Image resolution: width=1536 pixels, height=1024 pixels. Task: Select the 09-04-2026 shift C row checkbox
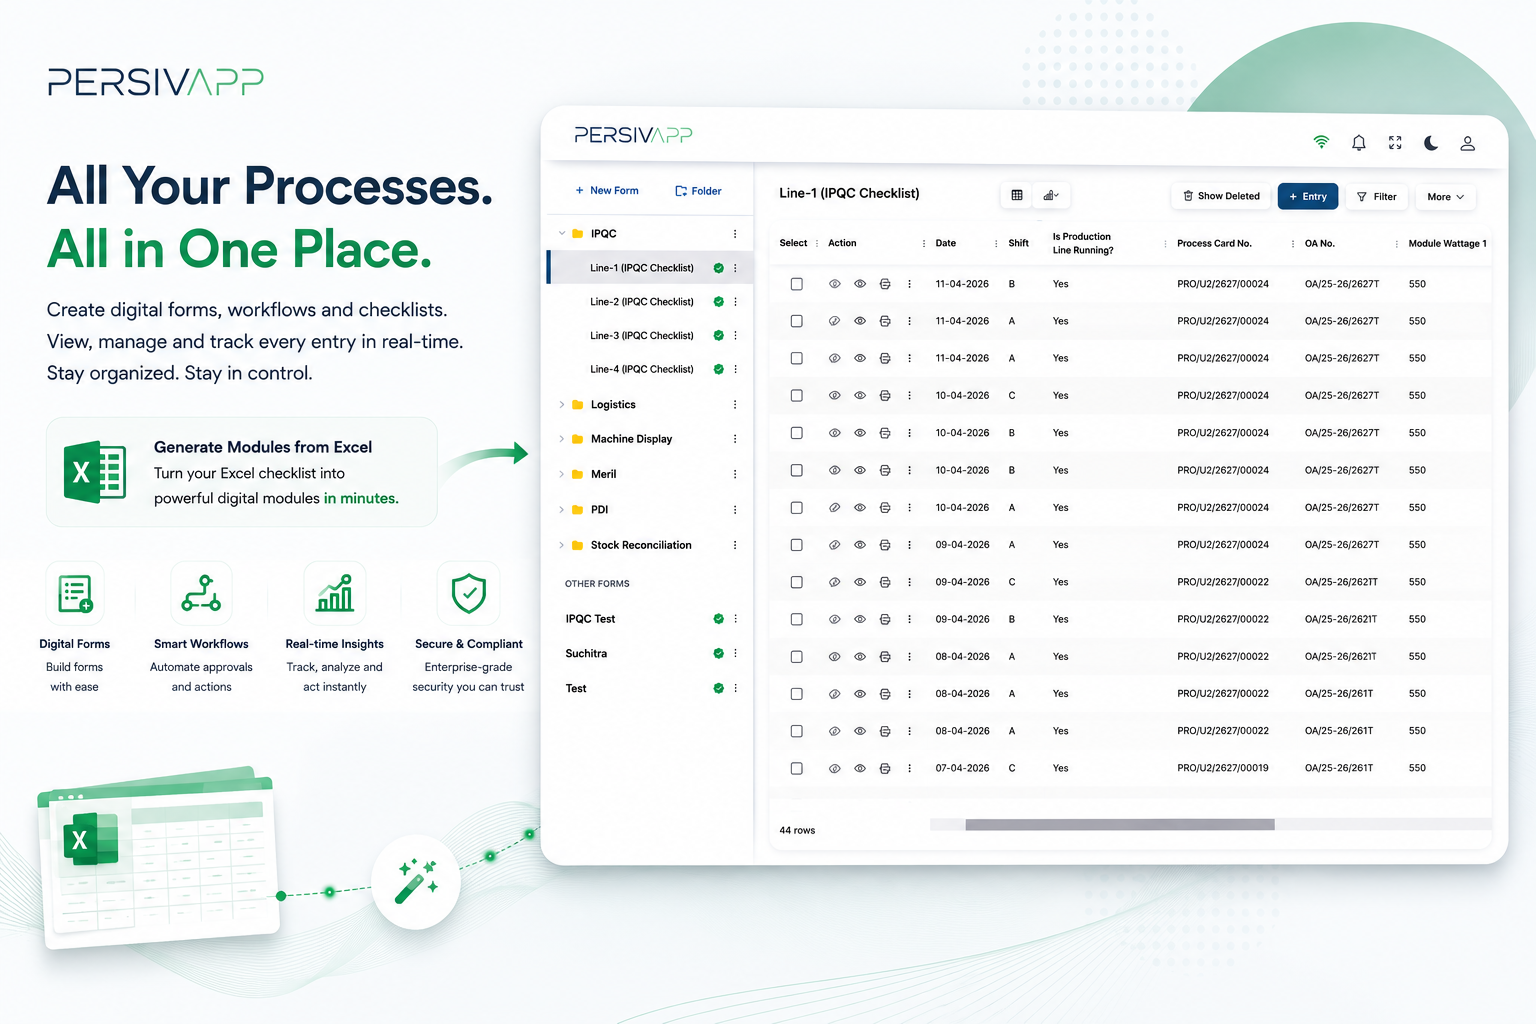point(797,582)
